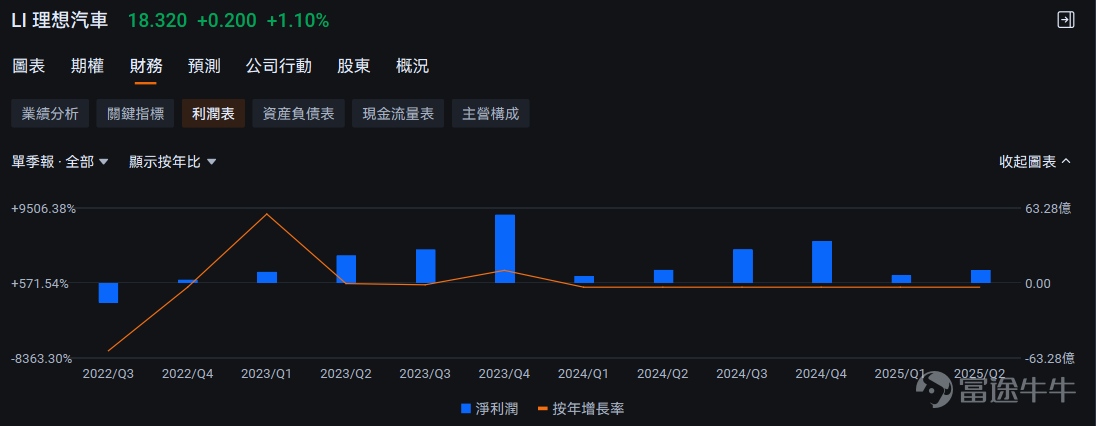Select the 利潤表 button
The image size is (1096, 426).
click(213, 113)
